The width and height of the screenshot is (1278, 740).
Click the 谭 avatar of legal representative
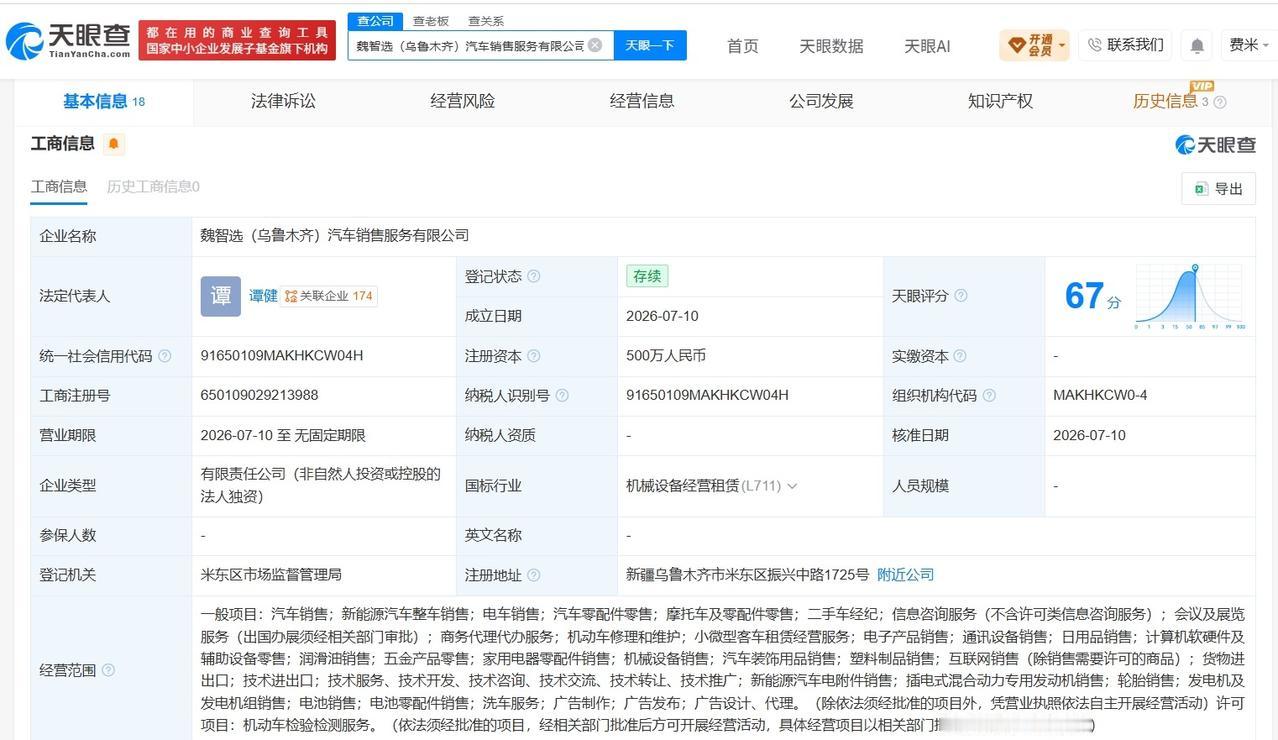tap(221, 296)
